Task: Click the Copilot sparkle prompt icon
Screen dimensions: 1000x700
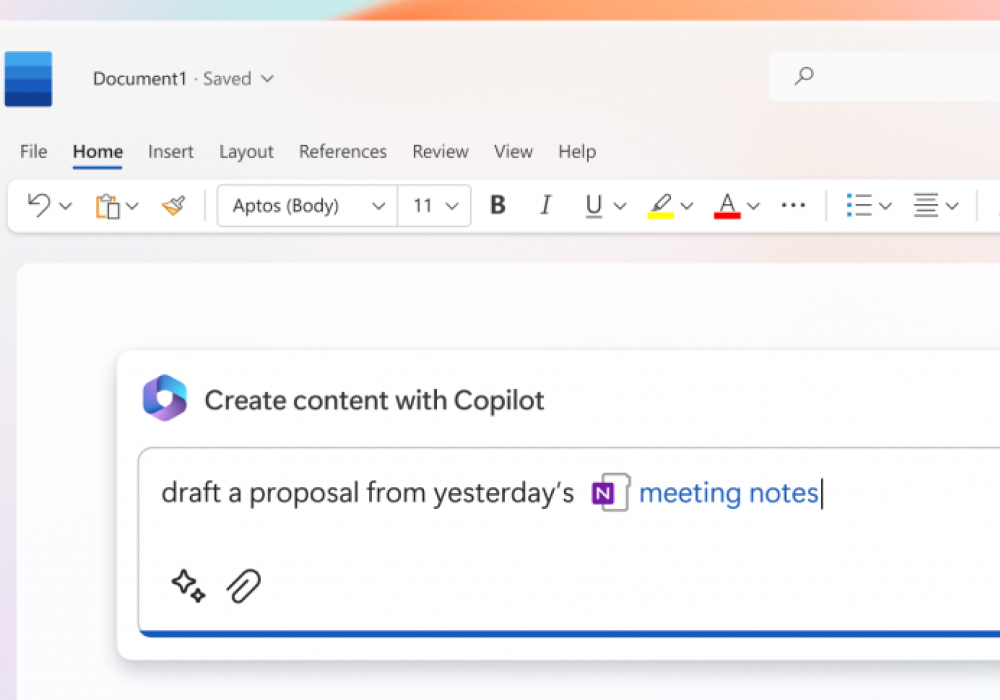Action: (x=188, y=585)
